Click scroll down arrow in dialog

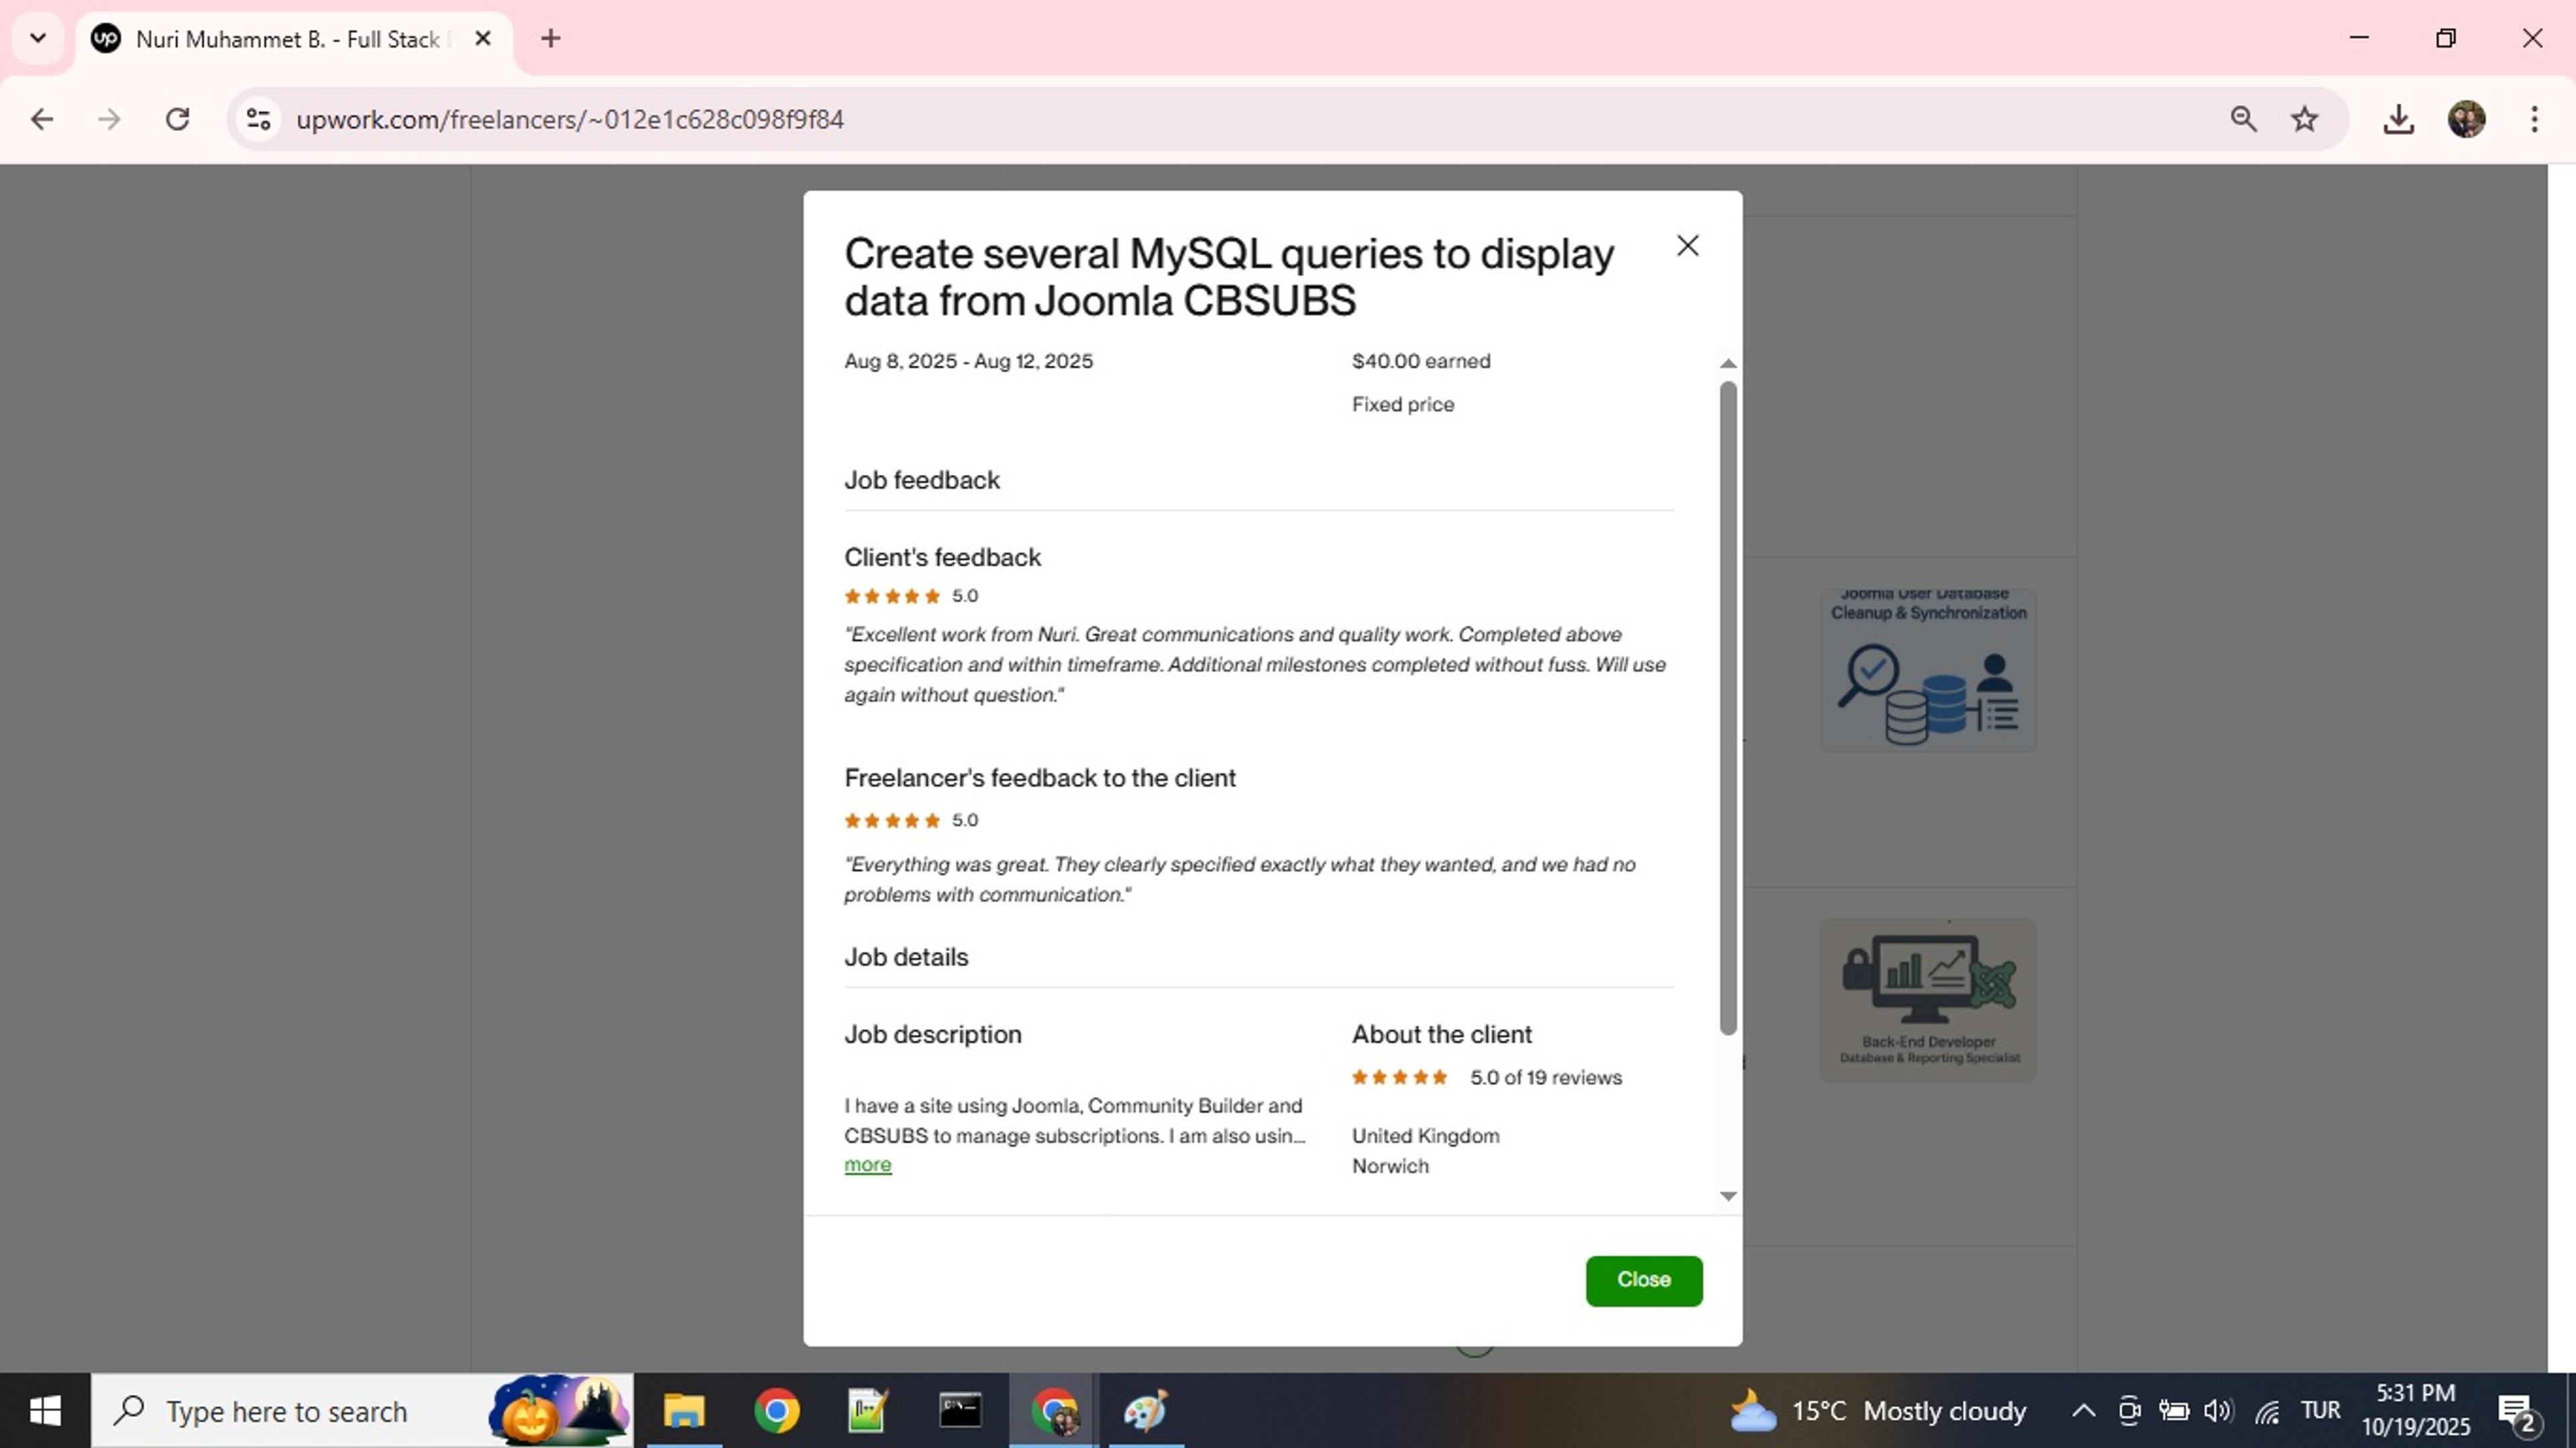pos(1727,1196)
